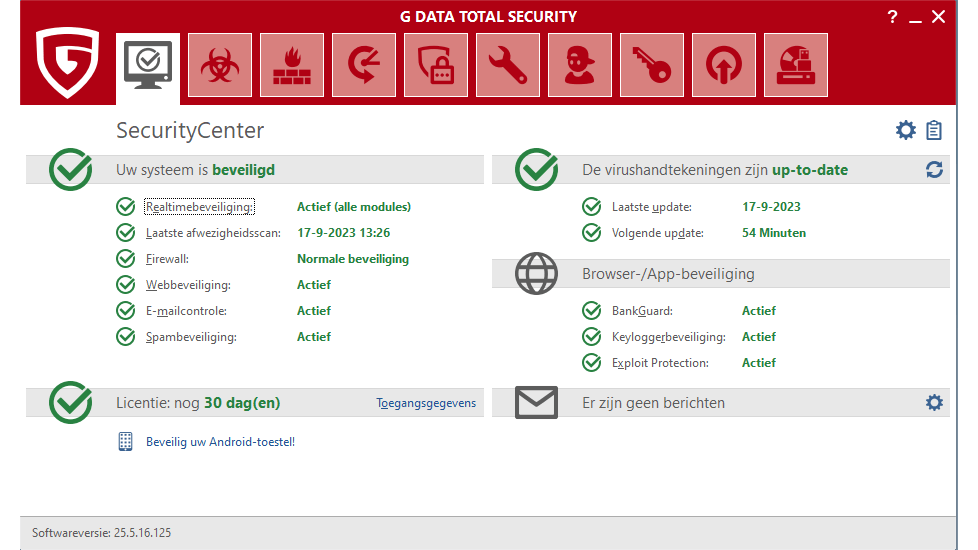Open the Toegangsgegevens link
Image resolution: width=978 pixels, height=550 pixels.
426,403
